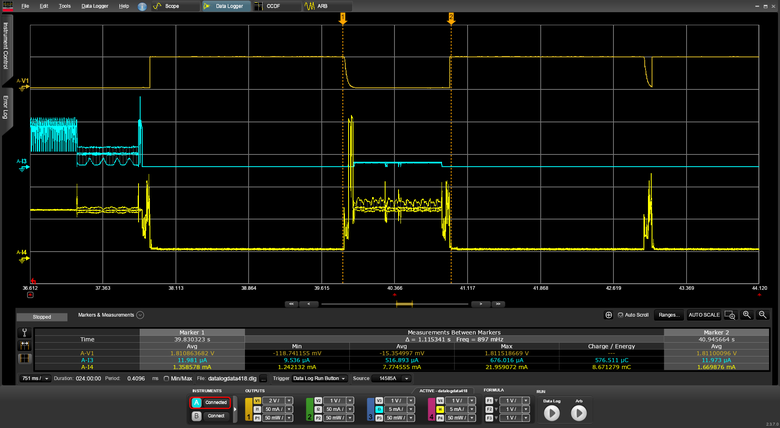Open the Trigger Data Log Run Button dropdown
The image size is (780, 428).
319,379
